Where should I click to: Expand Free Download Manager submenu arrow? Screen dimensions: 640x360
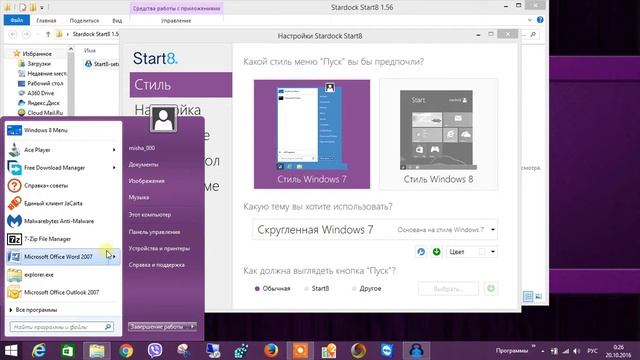click(x=114, y=168)
